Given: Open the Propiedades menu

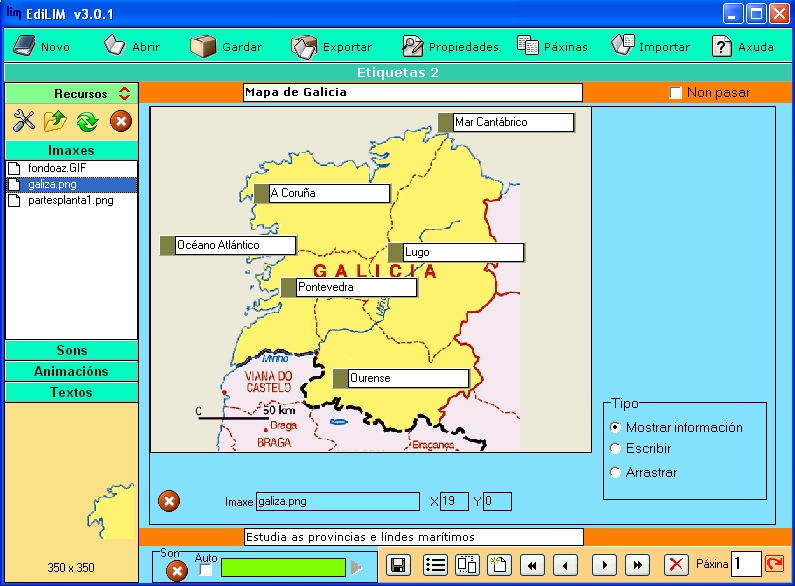Looking at the screenshot, I should (x=450, y=46).
